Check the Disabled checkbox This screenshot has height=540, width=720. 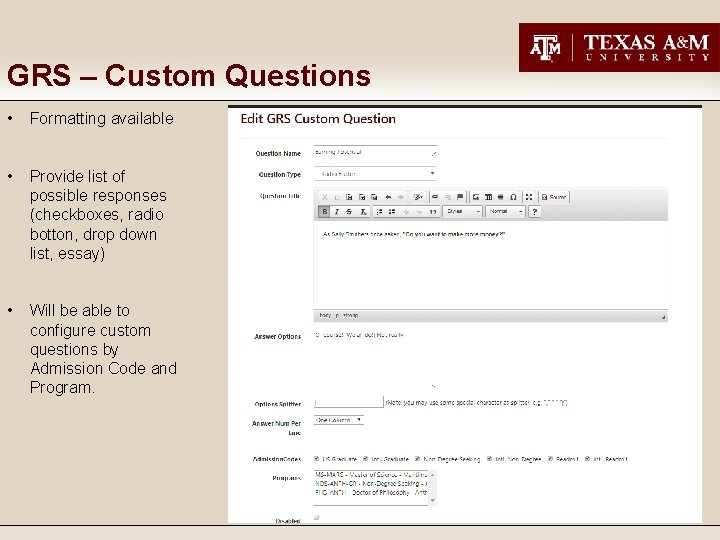pos(316,518)
